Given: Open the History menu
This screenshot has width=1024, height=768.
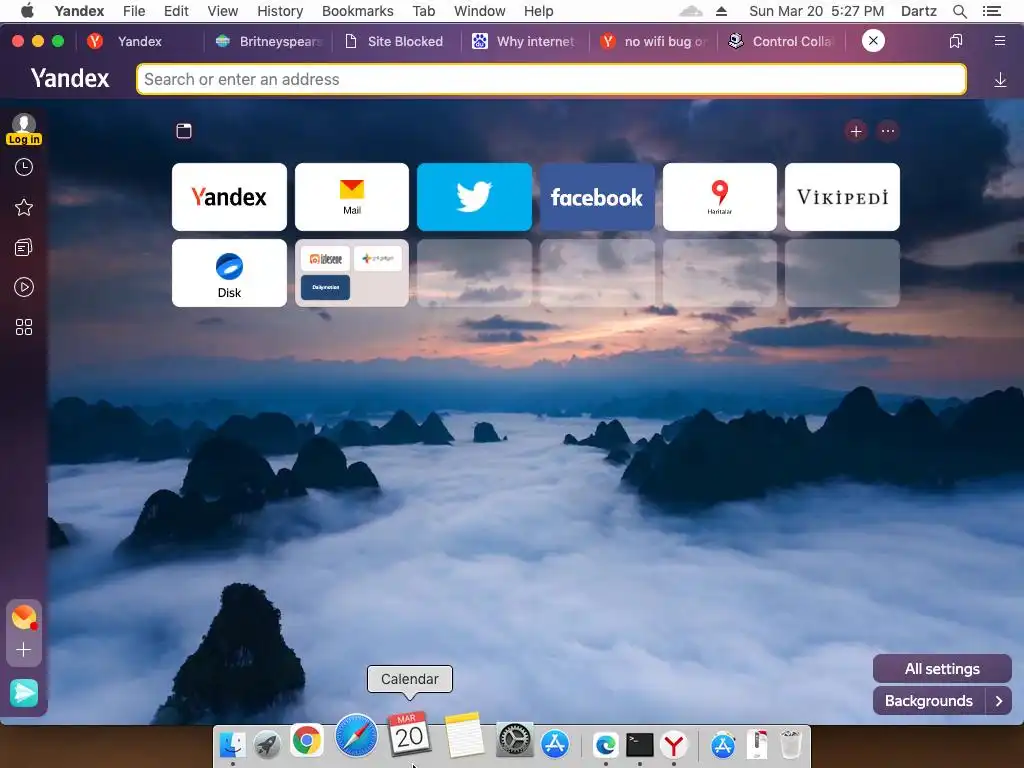Looking at the screenshot, I should click(280, 11).
